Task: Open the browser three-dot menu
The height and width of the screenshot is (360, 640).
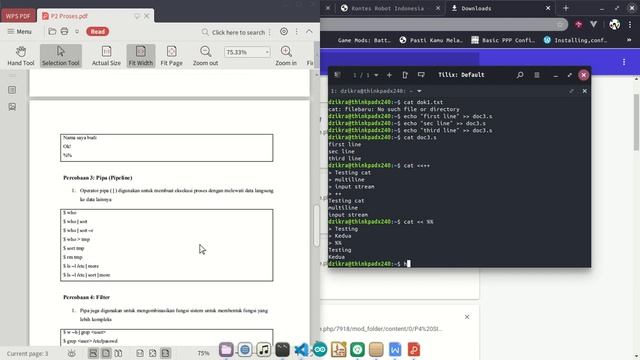Action: coord(630,24)
